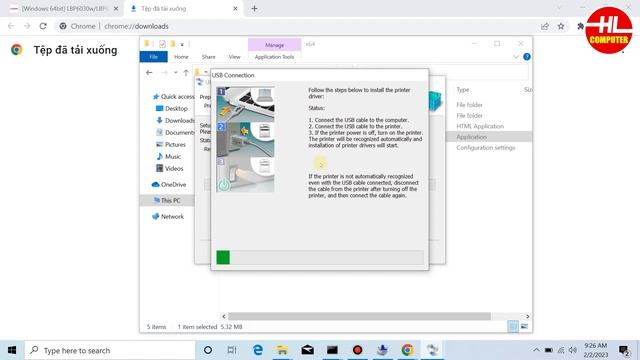This screenshot has width=640, height=360.
Task: Open a new Chrome tab
Action: (x=254, y=9)
